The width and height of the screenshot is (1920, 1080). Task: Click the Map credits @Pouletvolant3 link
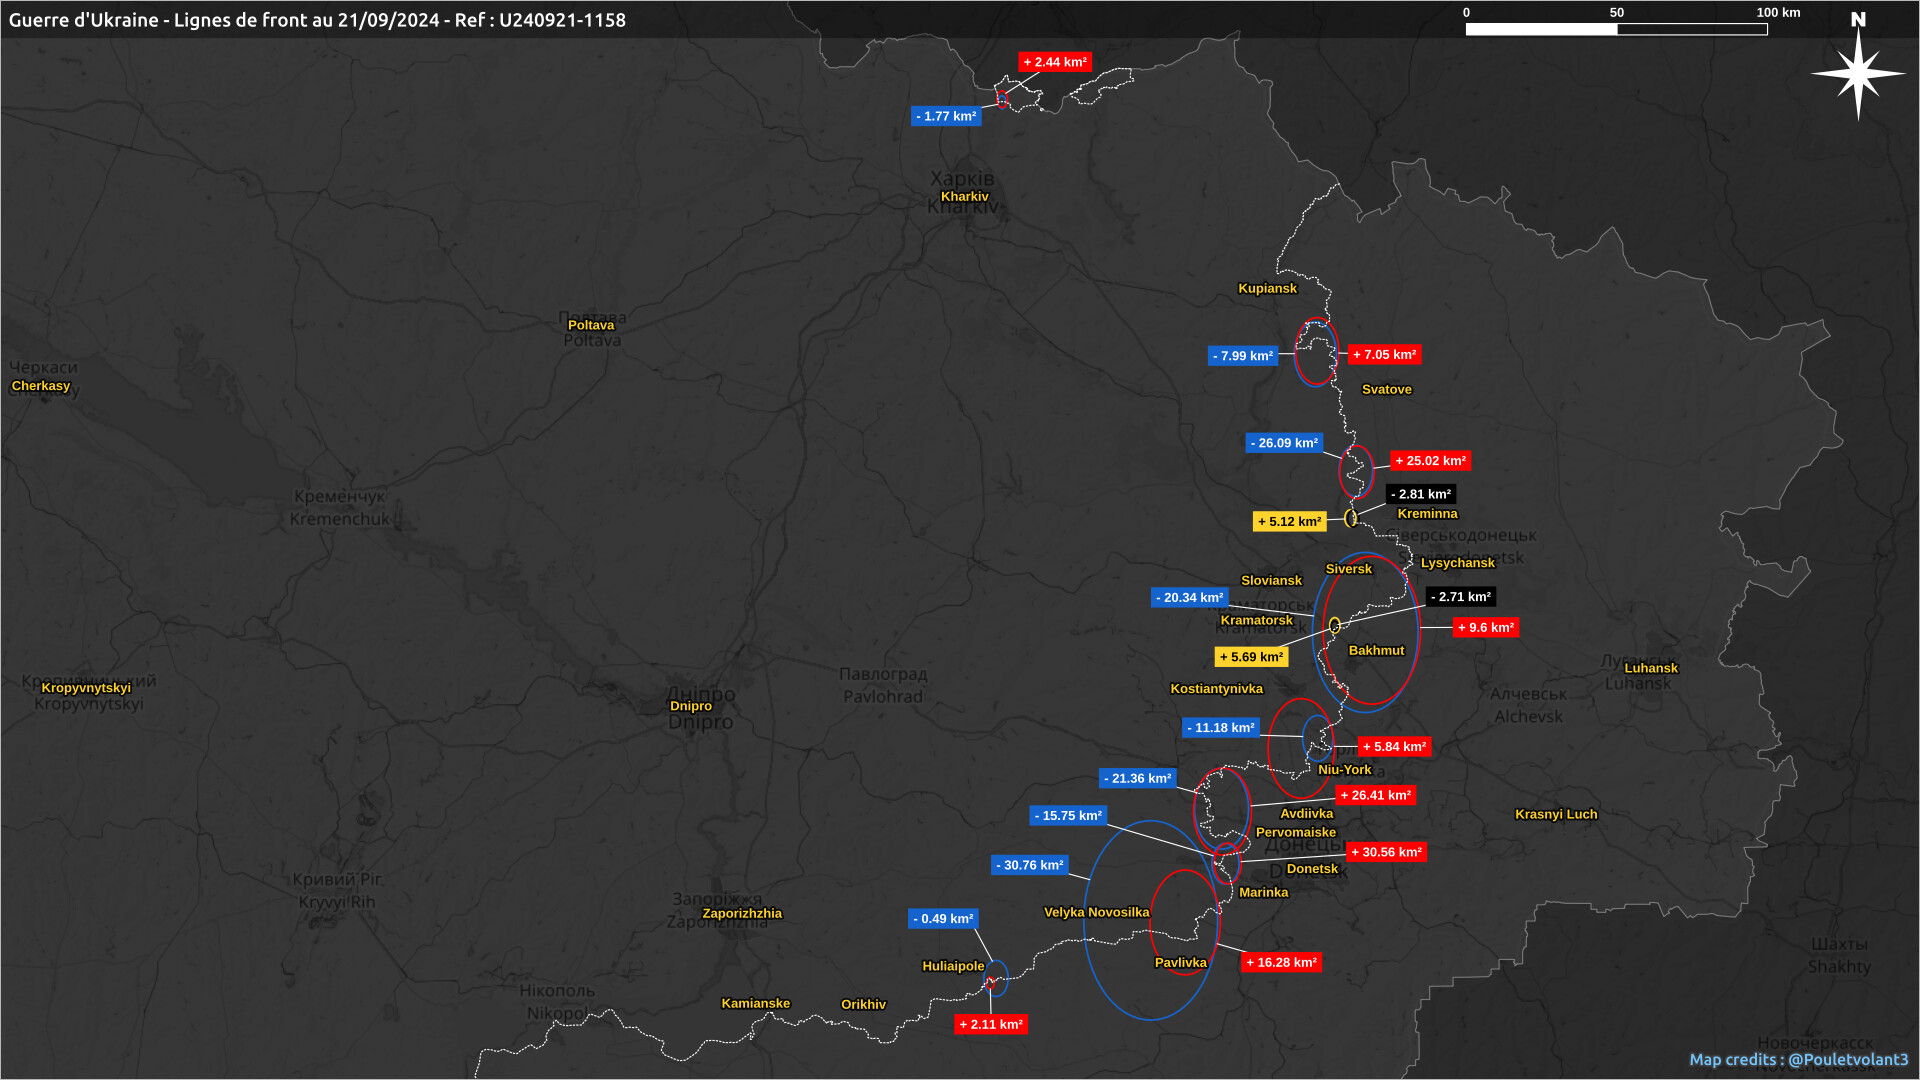[x=1798, y=1059]
